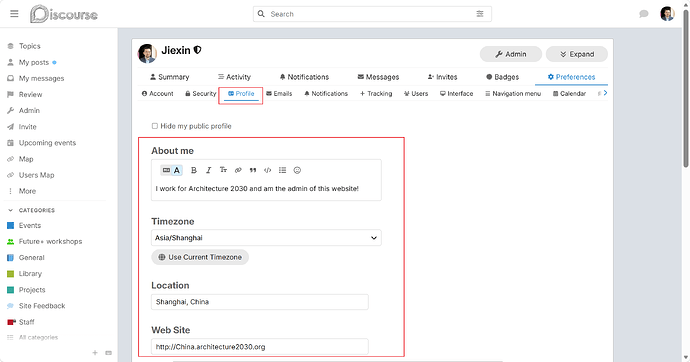
Task: Open the Messages tab
Action: [x=378, y=77]
